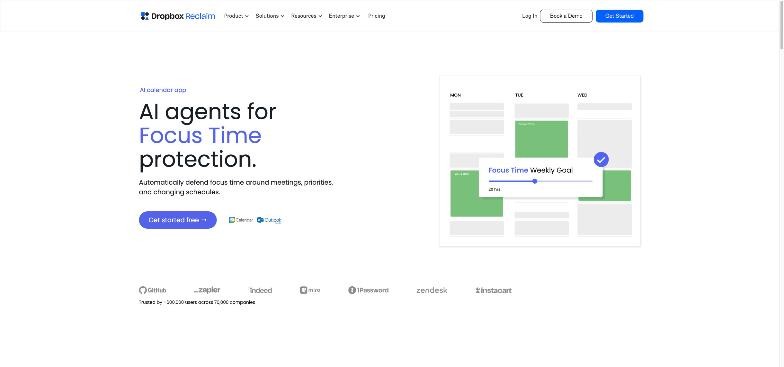Expand the Solutions navigation menu
The height and width of the screenshot is (367, 784).
click(x=270, y=16)
